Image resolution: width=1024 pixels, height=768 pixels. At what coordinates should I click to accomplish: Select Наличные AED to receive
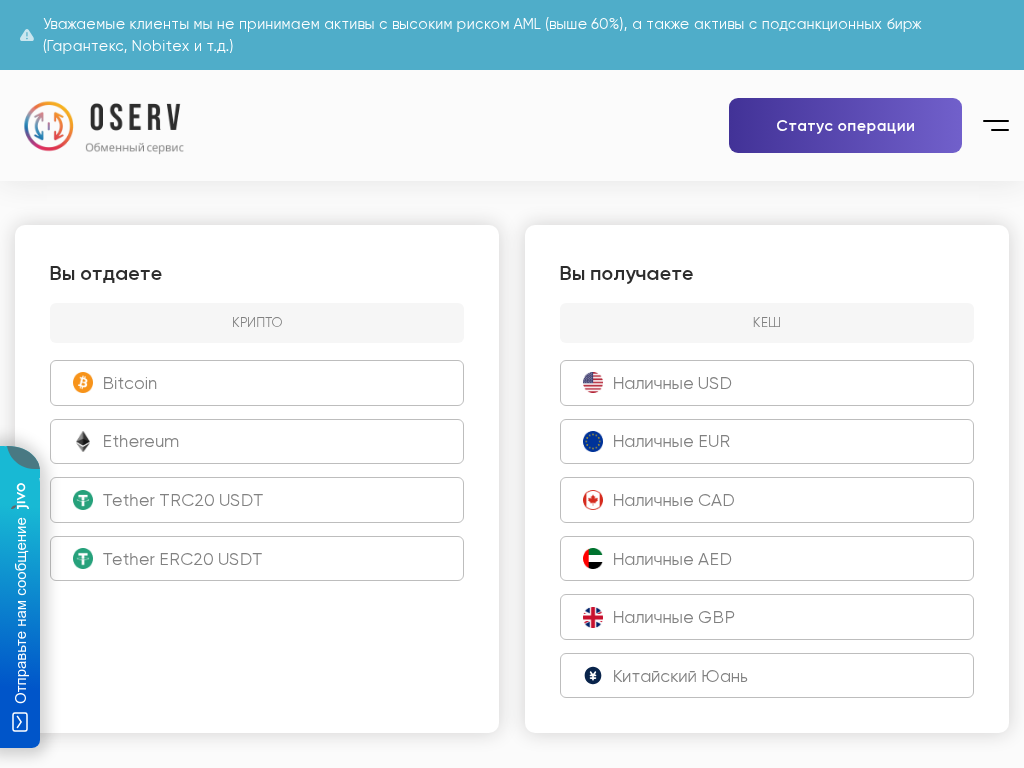point(767,559)
